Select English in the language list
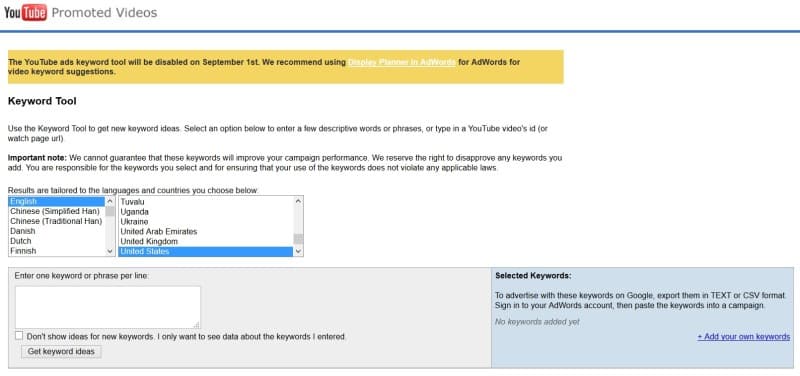 pyautogui.click(x=57, y=202)
